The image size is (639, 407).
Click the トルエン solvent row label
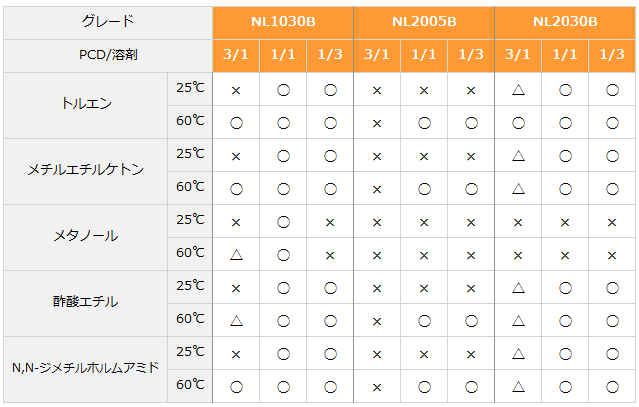pyautogui.click(x=86, y=105)
